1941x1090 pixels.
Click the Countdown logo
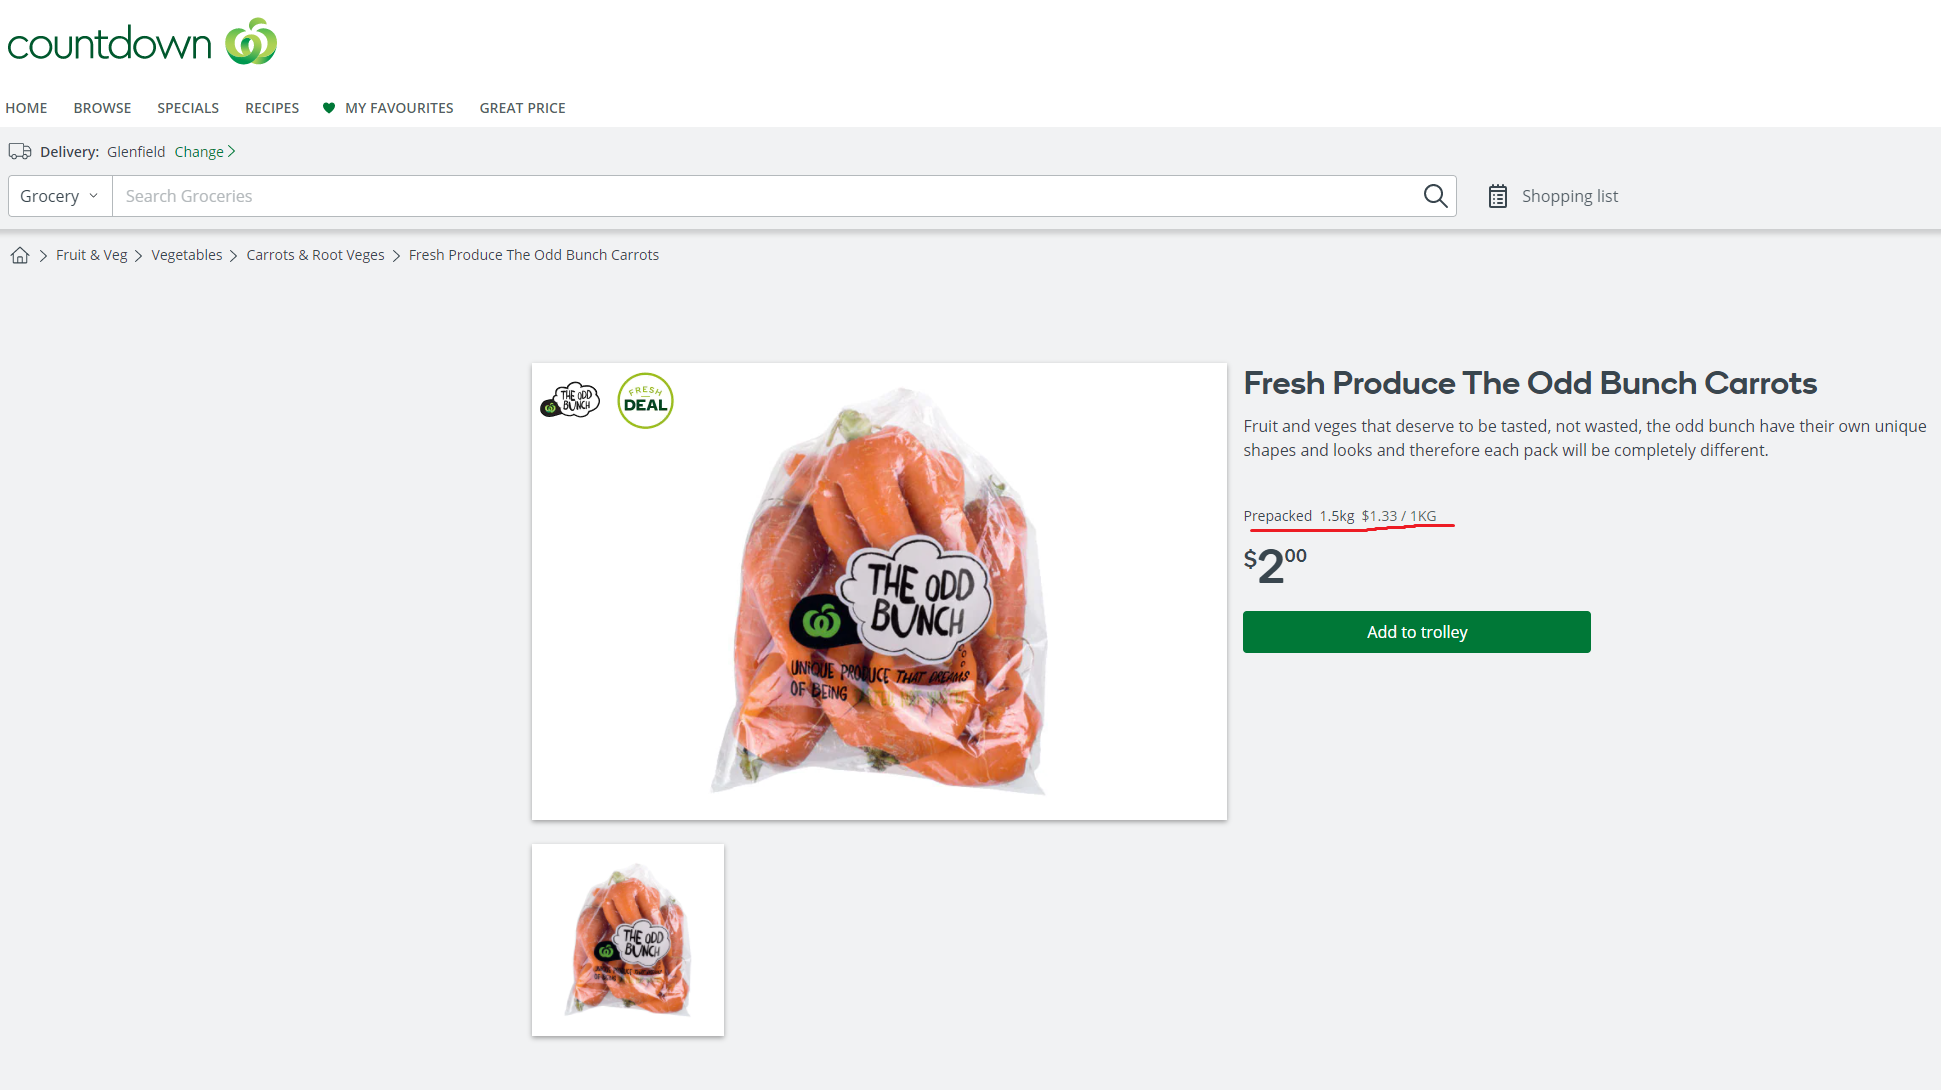coord(142,42)
